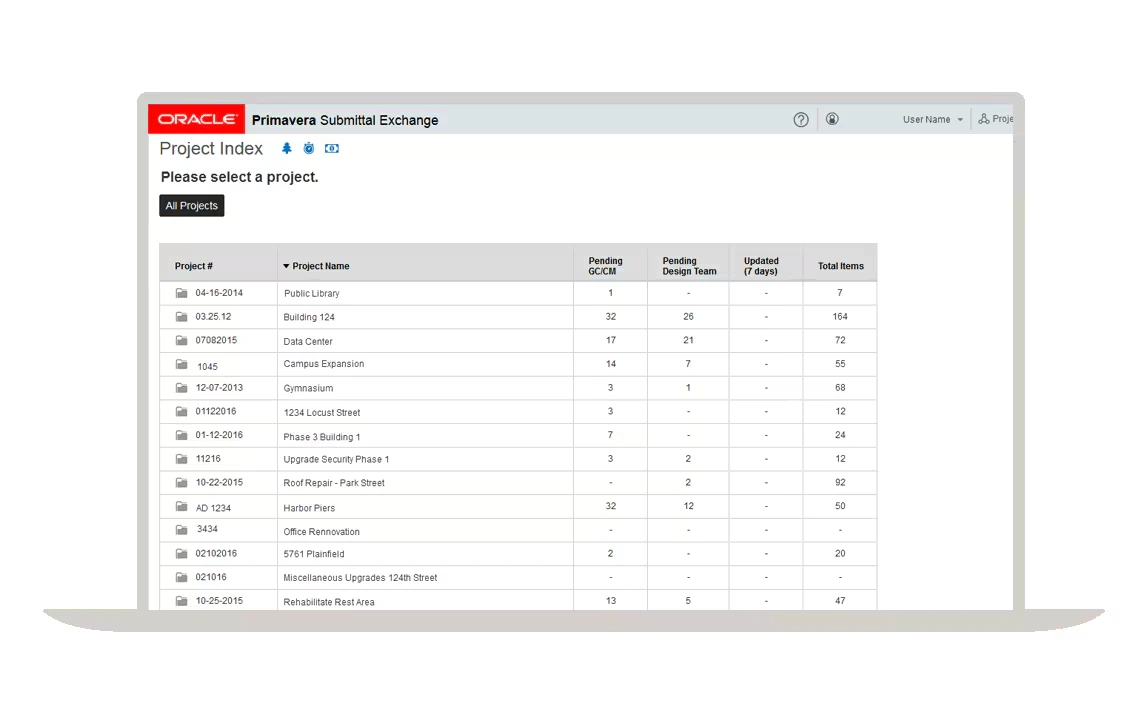This screenshot has height=724, width=1148.
Task: Sort by the Total Items column header
Action: click(840, 266)
